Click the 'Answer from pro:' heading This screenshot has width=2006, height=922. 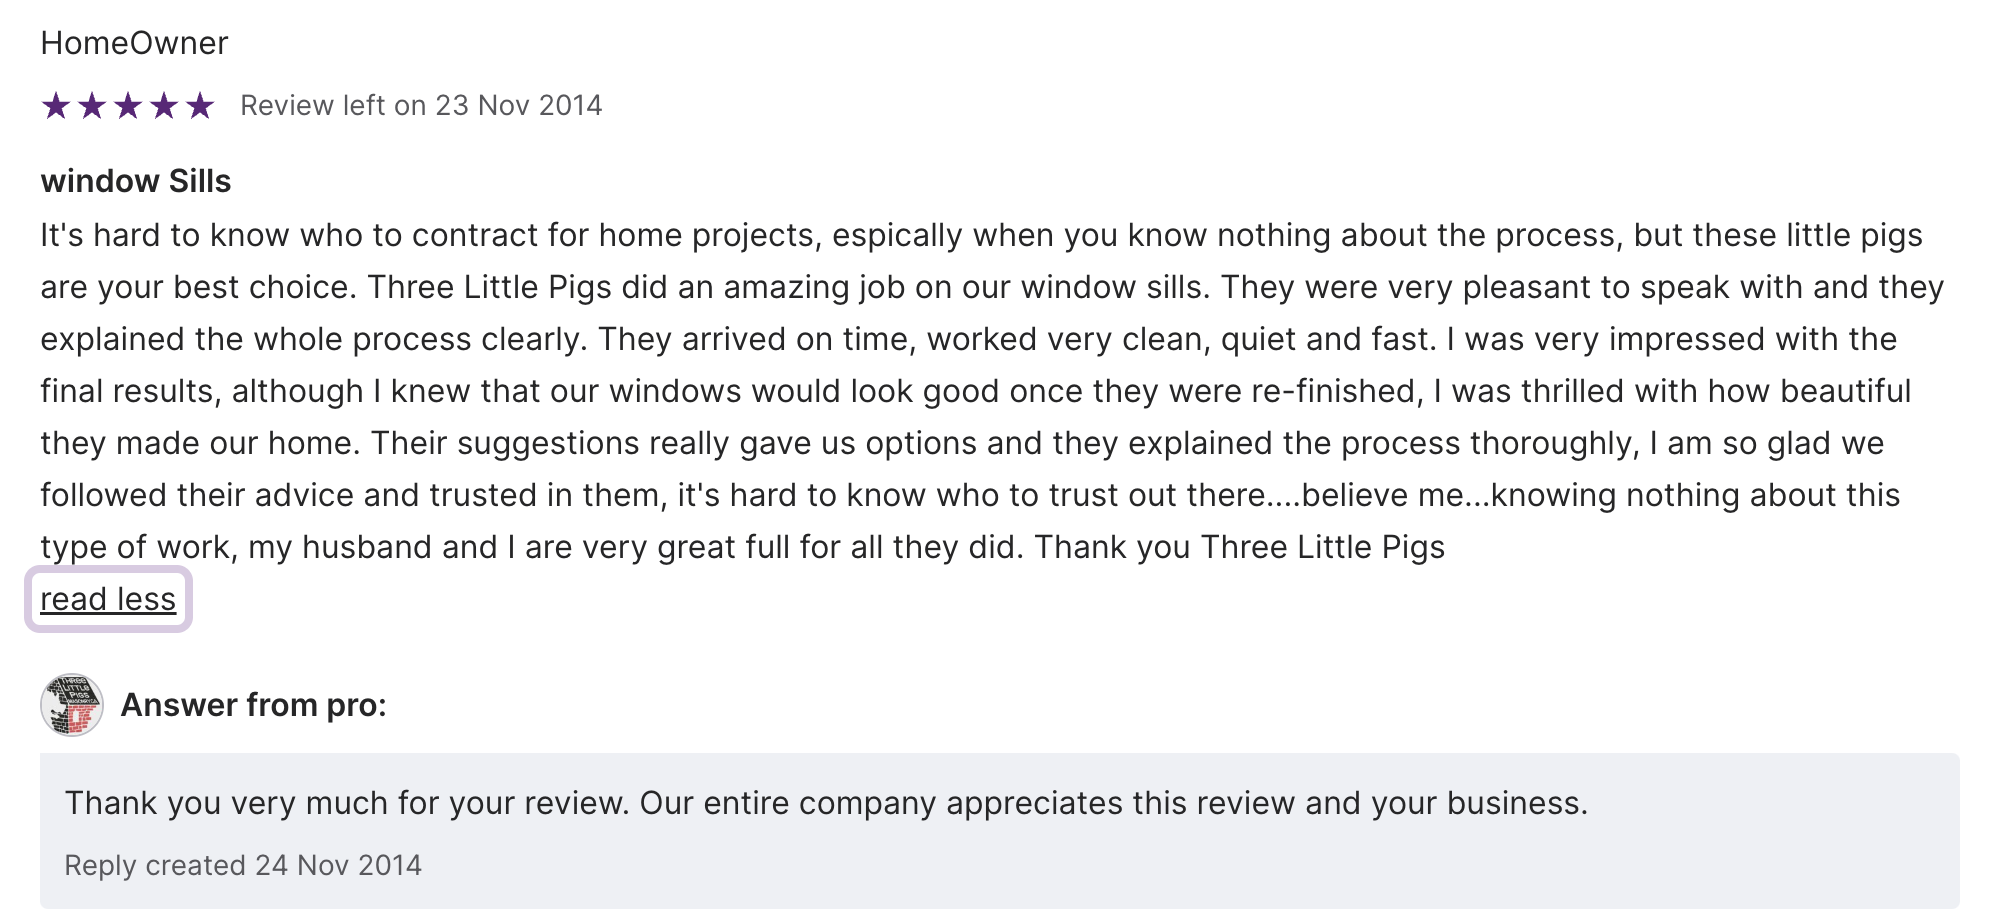253,705
